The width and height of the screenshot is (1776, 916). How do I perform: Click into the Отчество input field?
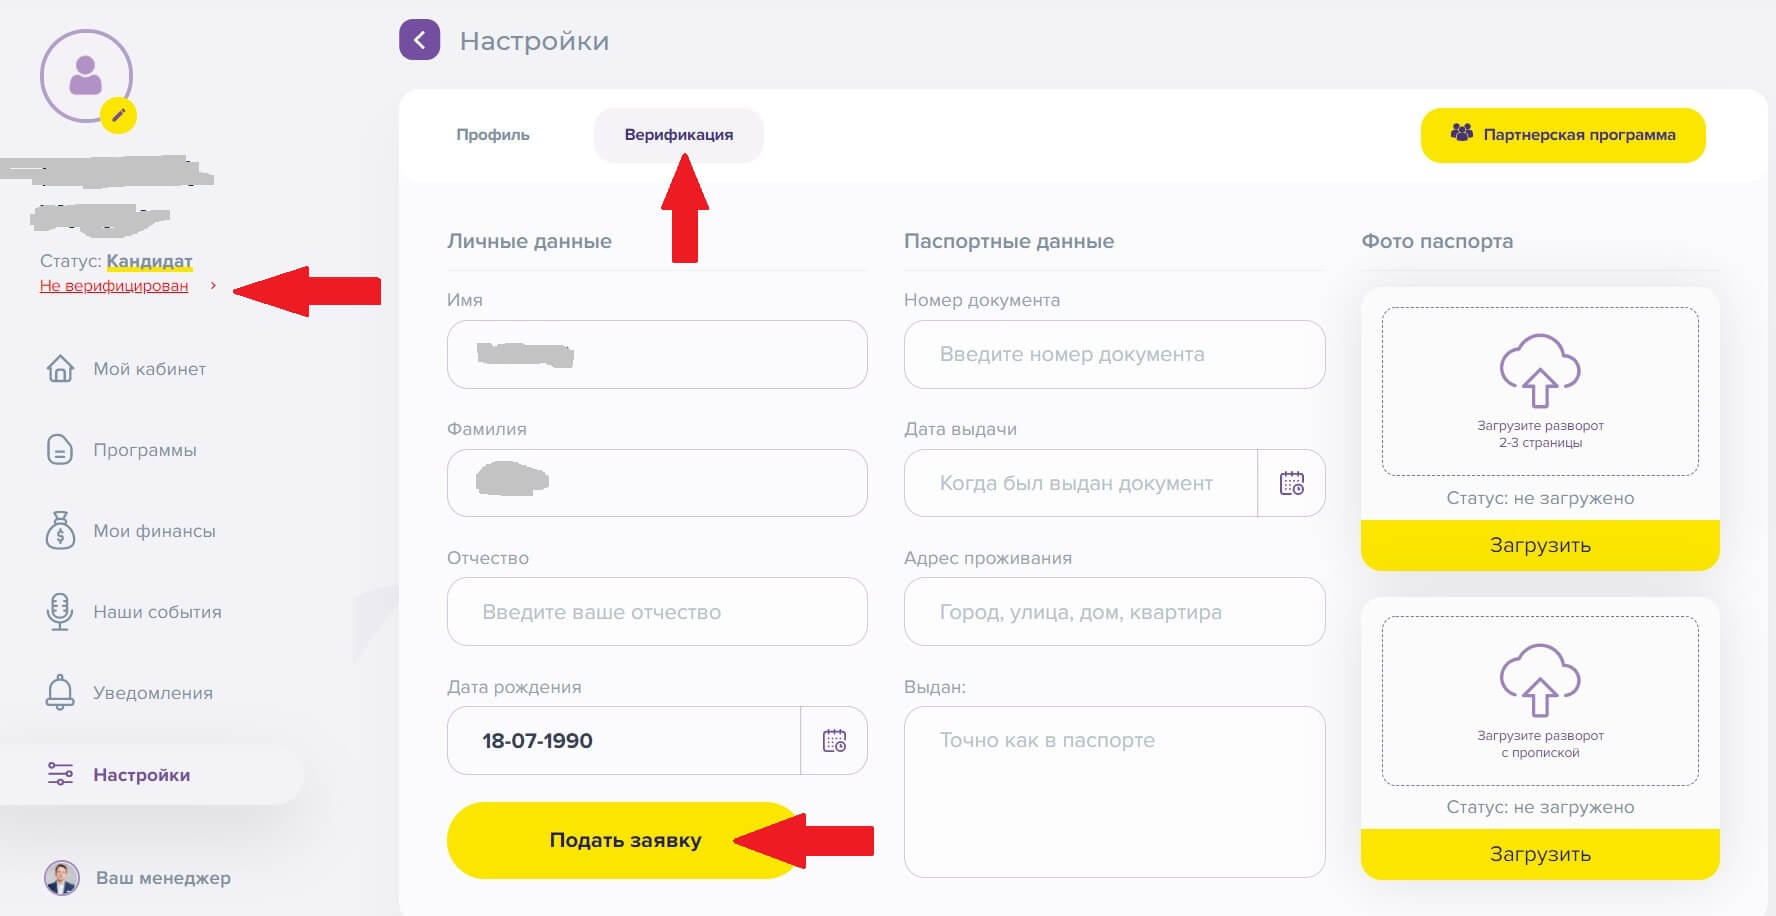pyautogui.click(x=656, y=612)
